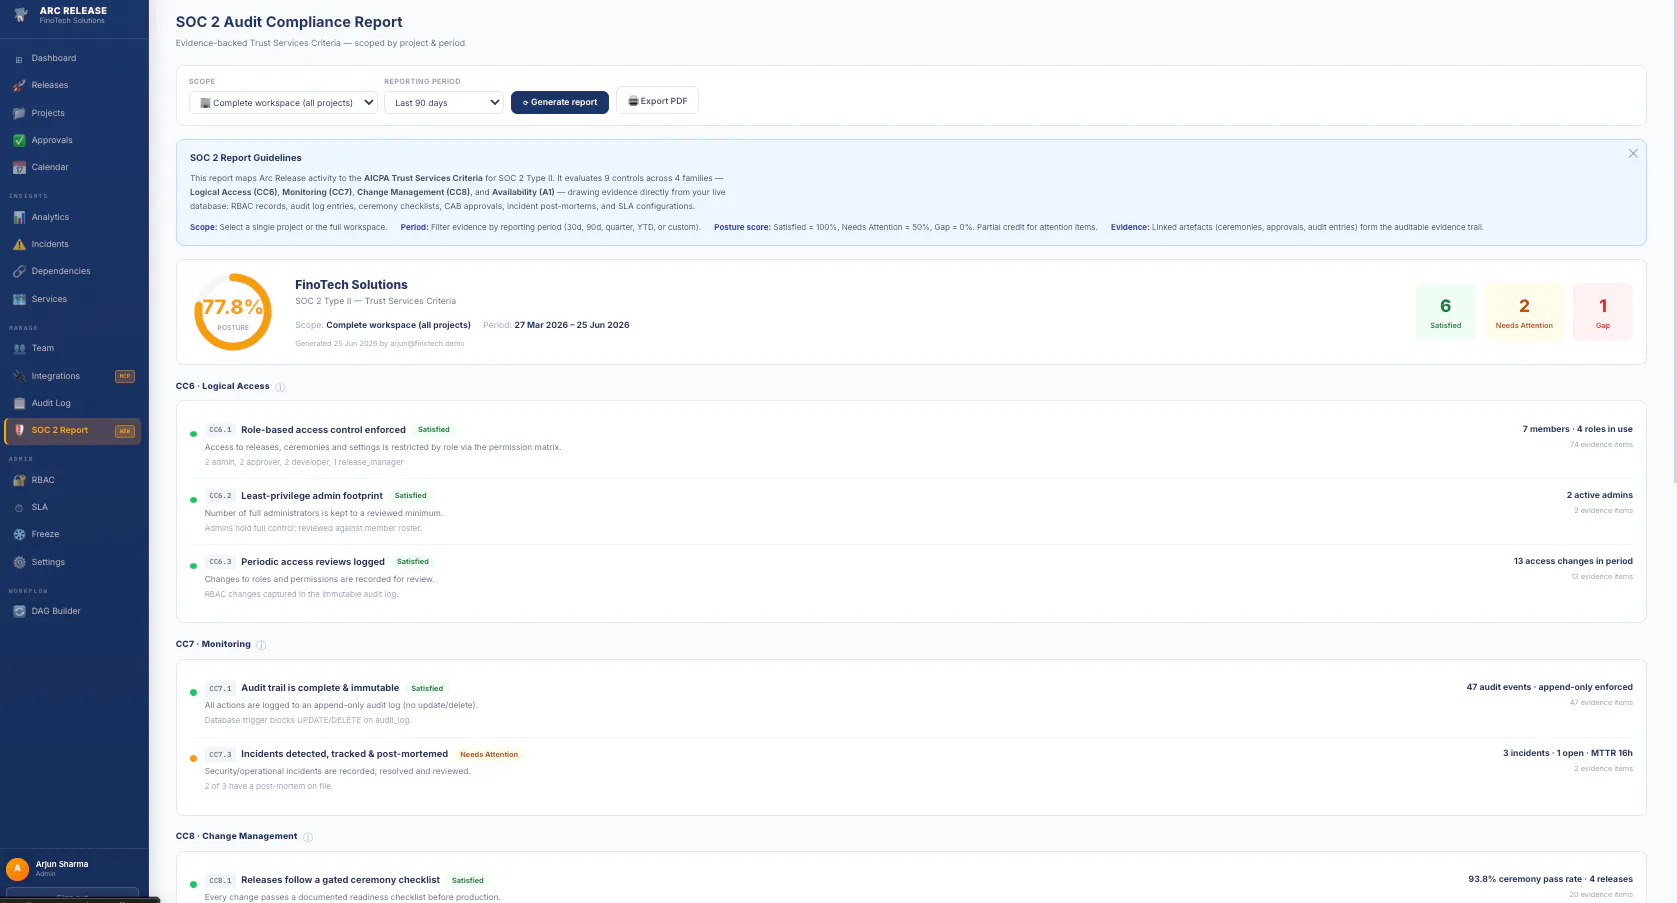
Task: Click Arjun Sharma's avatar
Action: pyautogui.click(x=17, y=868)
